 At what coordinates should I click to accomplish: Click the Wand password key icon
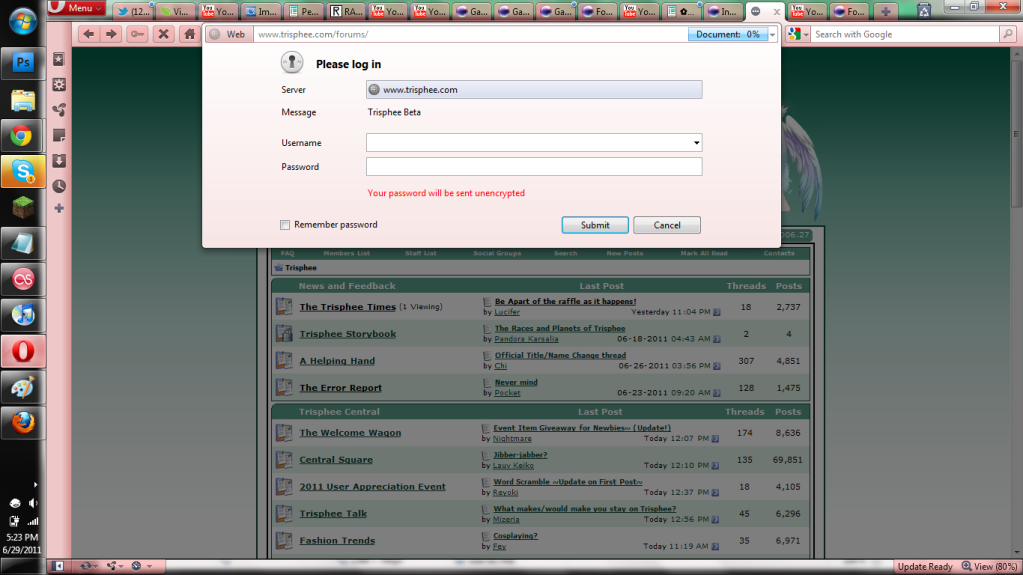point(137,34)
